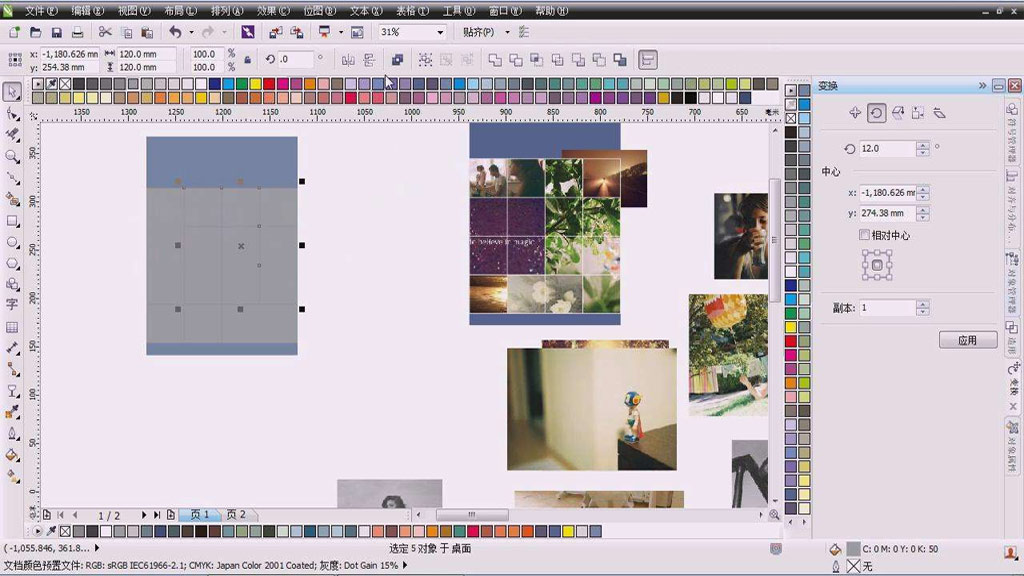Click the 应用 apply button
Viewport: 1024px width, 576px height.
[x=967, y=340]
